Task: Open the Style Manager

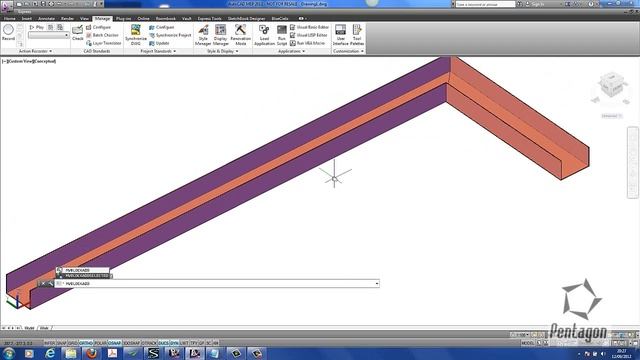Action: pos(203,35)
